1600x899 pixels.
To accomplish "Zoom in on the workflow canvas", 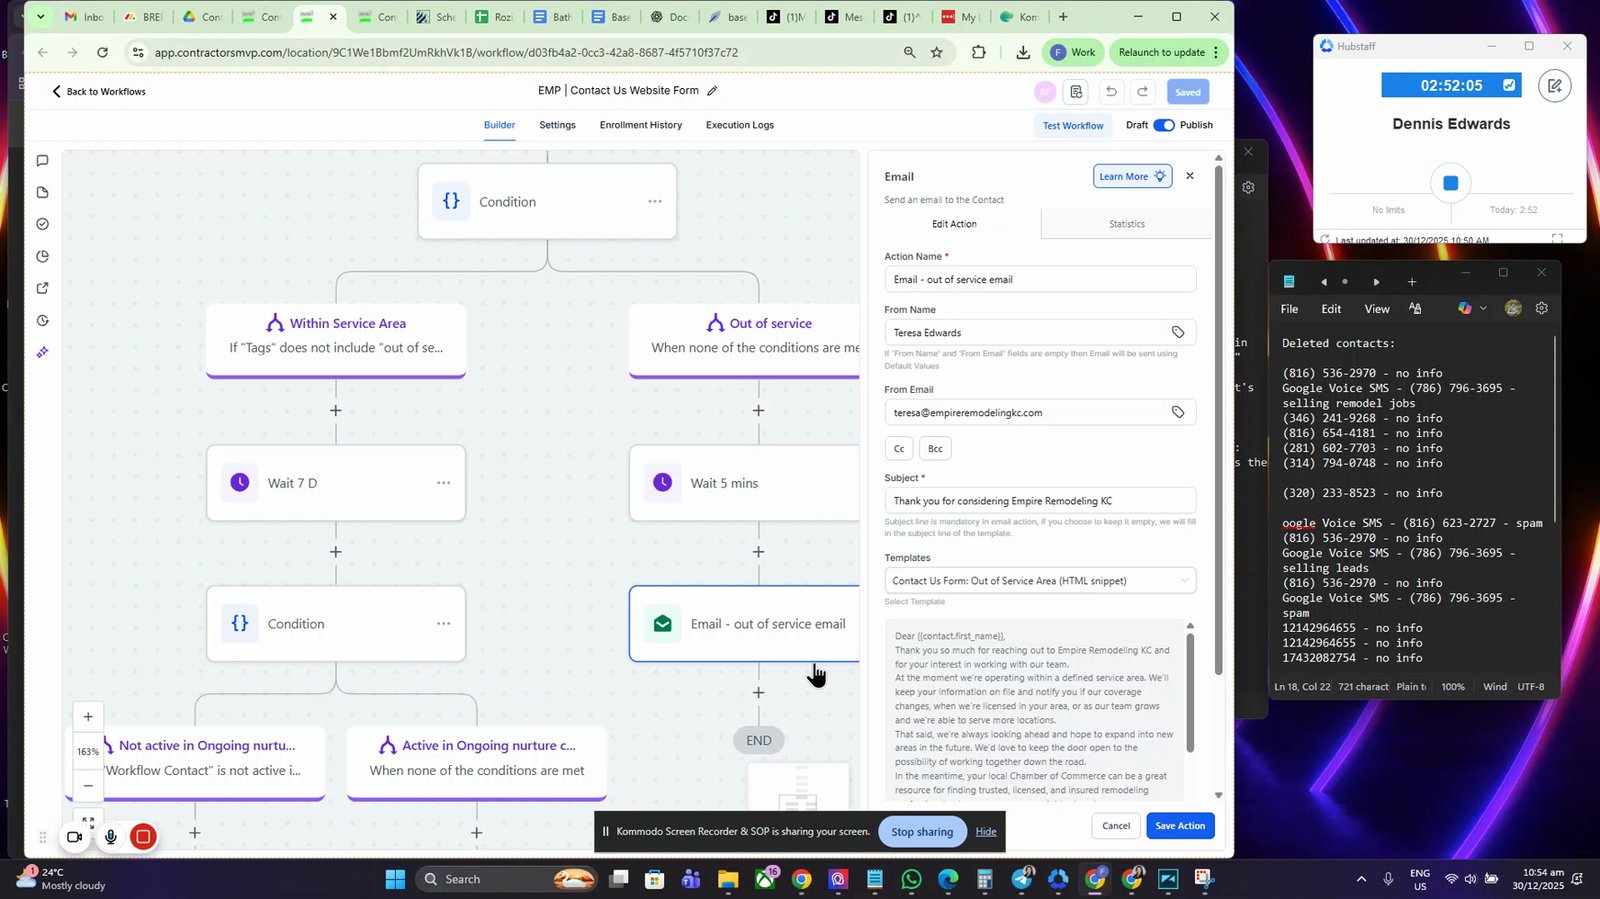I will [x=88, y=717].
